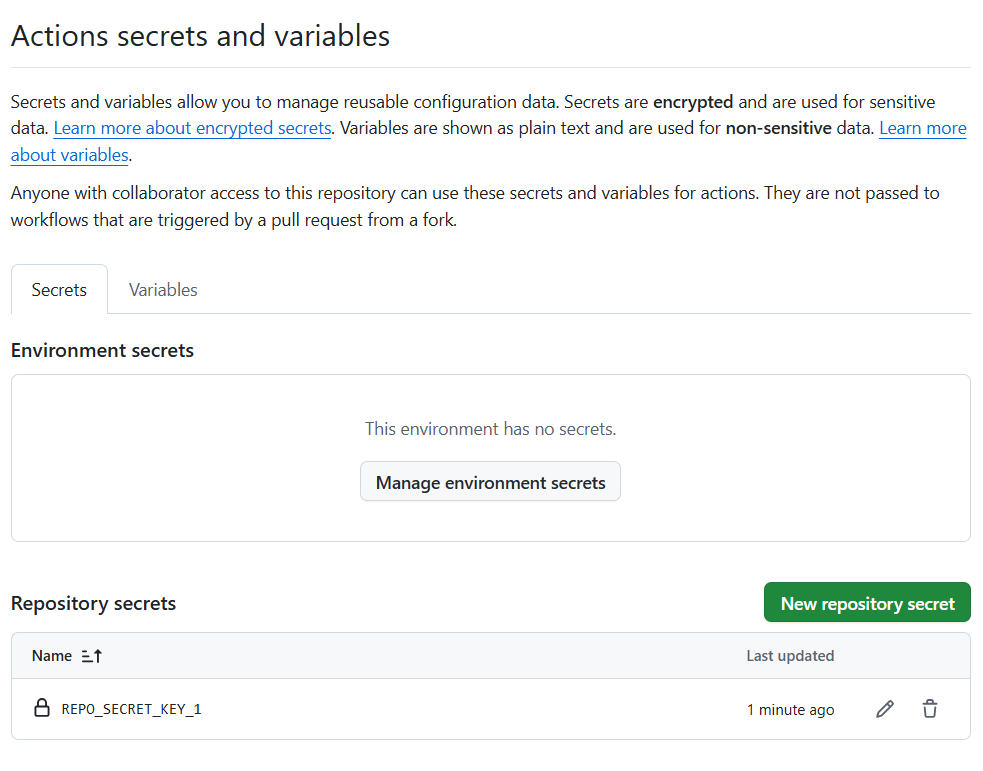This screenshot has width=983, height=771.
Task: Click the Repository secrets section heading
Action: (x=93, y=604)
